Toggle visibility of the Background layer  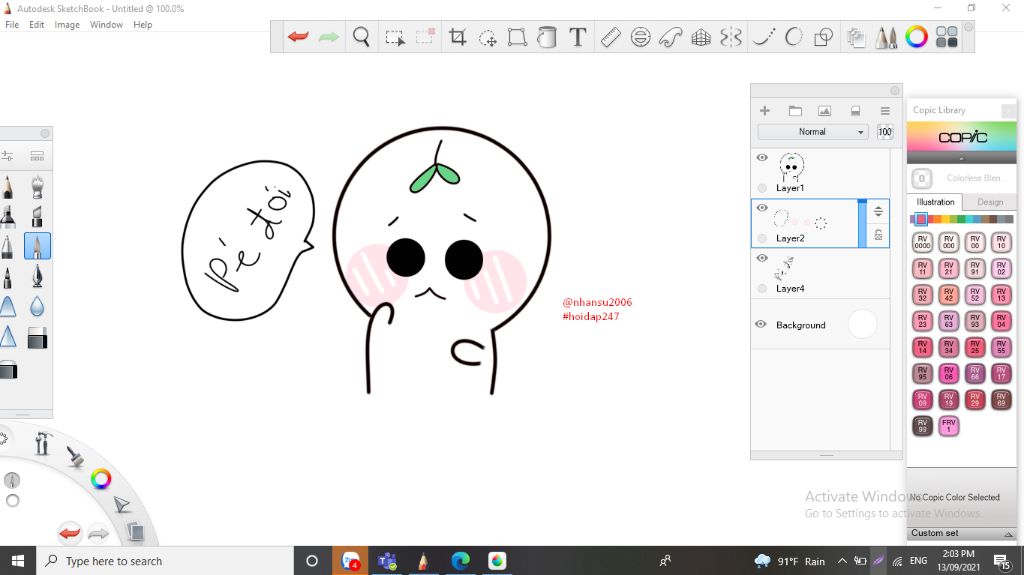pyautogui.click(x=761, y=324)
